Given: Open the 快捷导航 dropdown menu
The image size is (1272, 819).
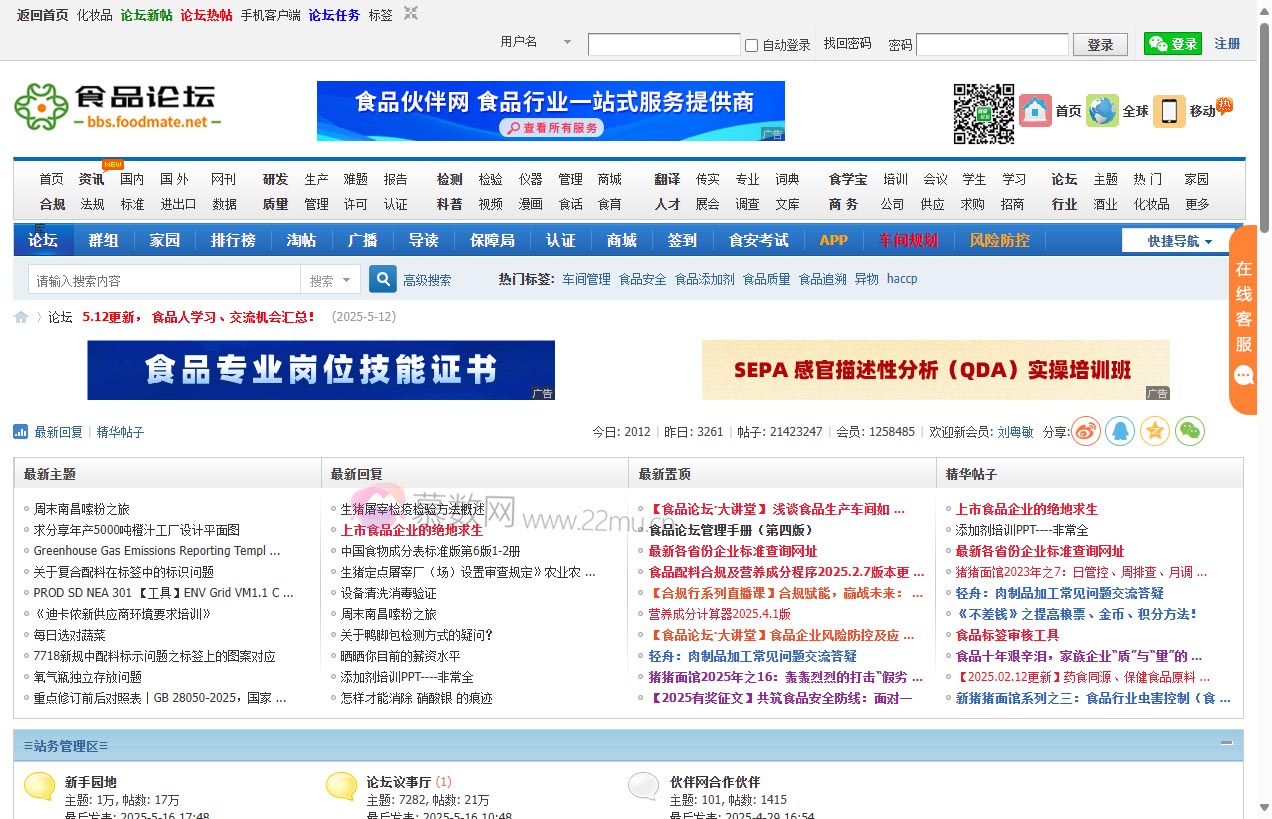Looking at the screenshot, I should point(1180,241).
